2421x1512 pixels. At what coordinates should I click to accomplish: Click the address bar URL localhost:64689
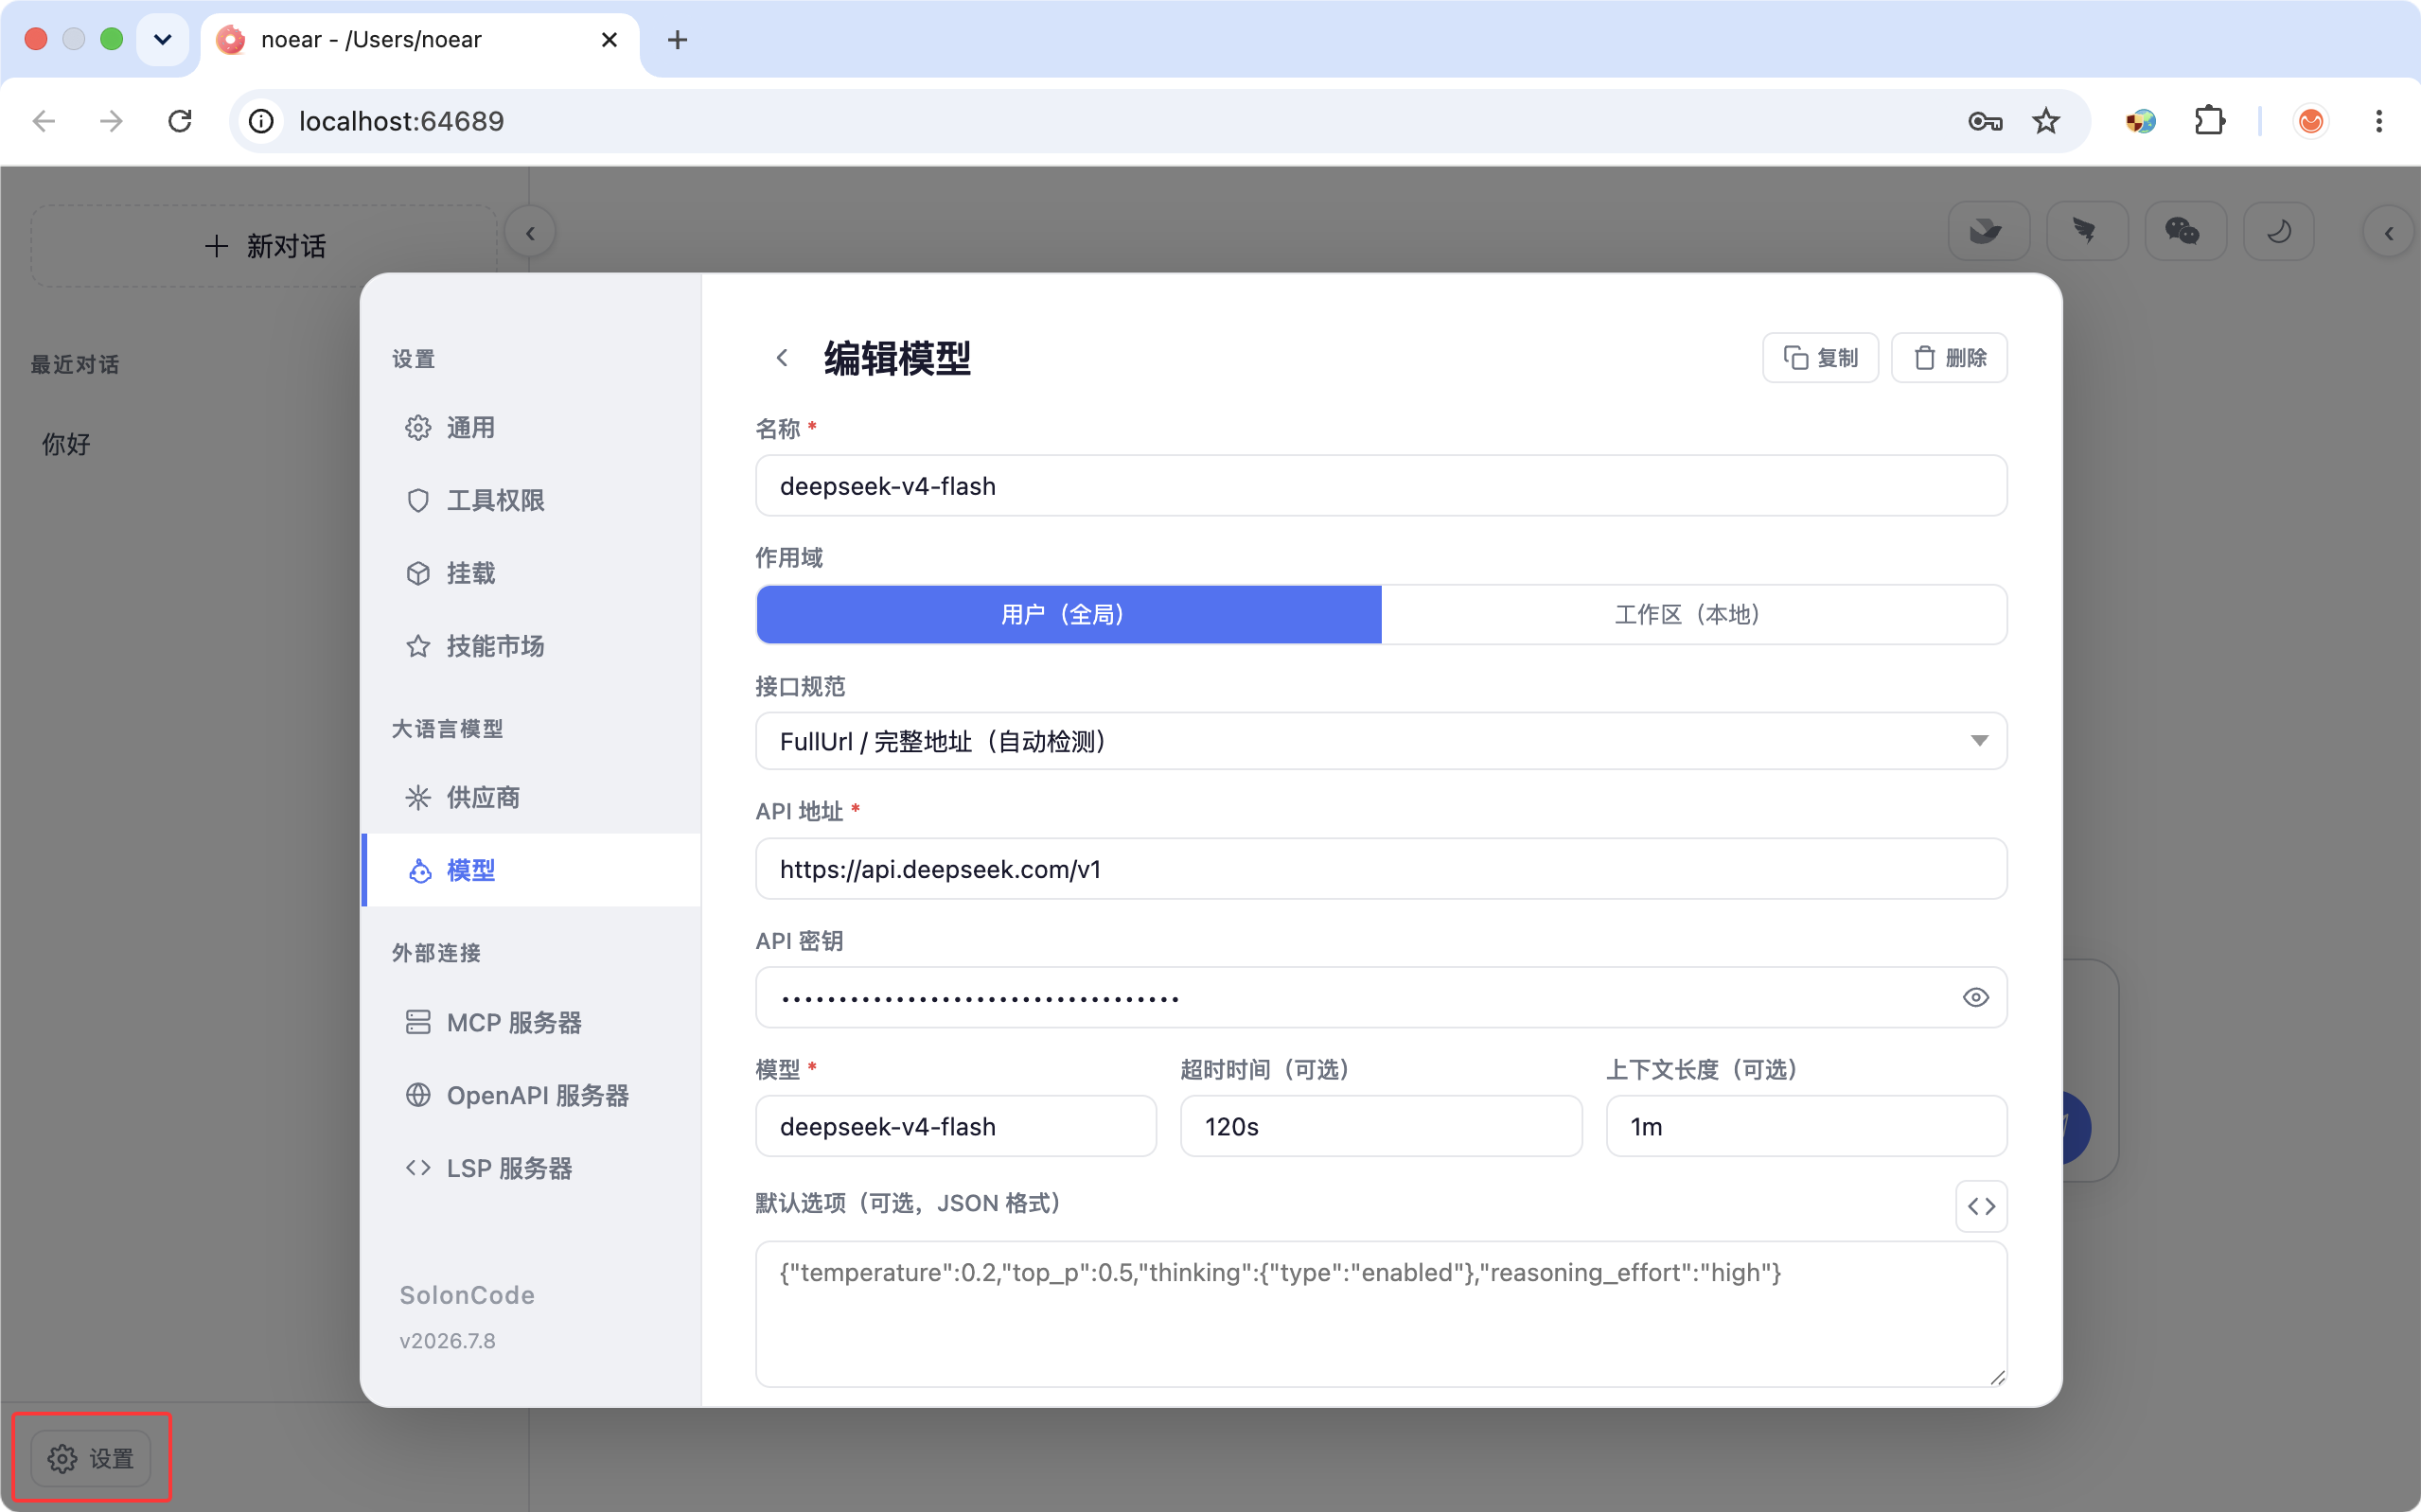pos(401,121)
